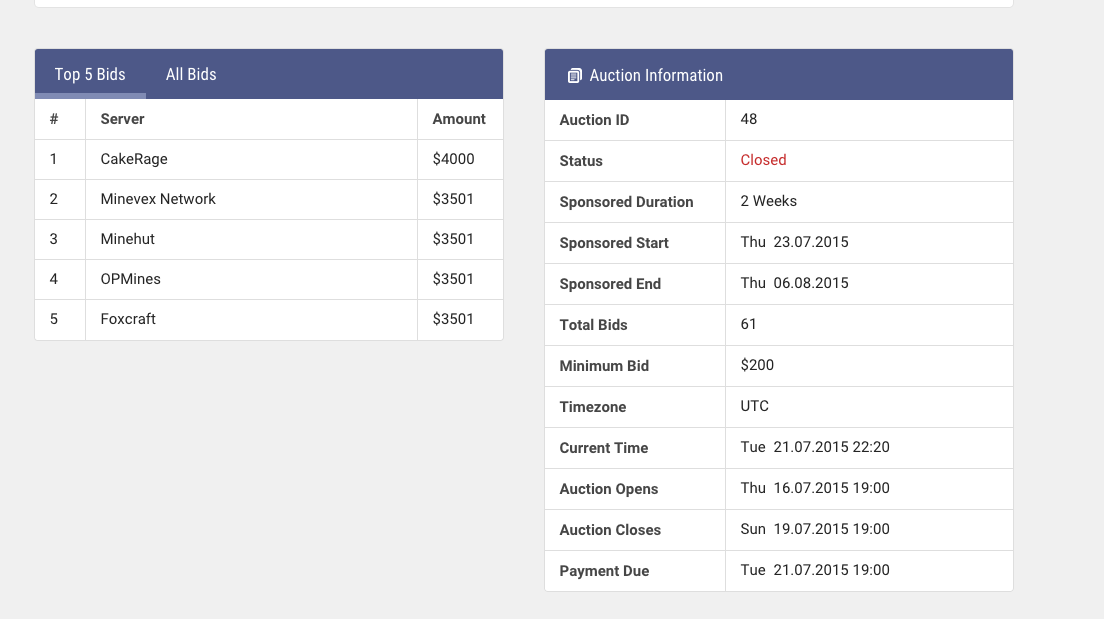Click the Sponsored Duration 2 Weeks value
1104x619 pixels.
[x=768, y=201]
